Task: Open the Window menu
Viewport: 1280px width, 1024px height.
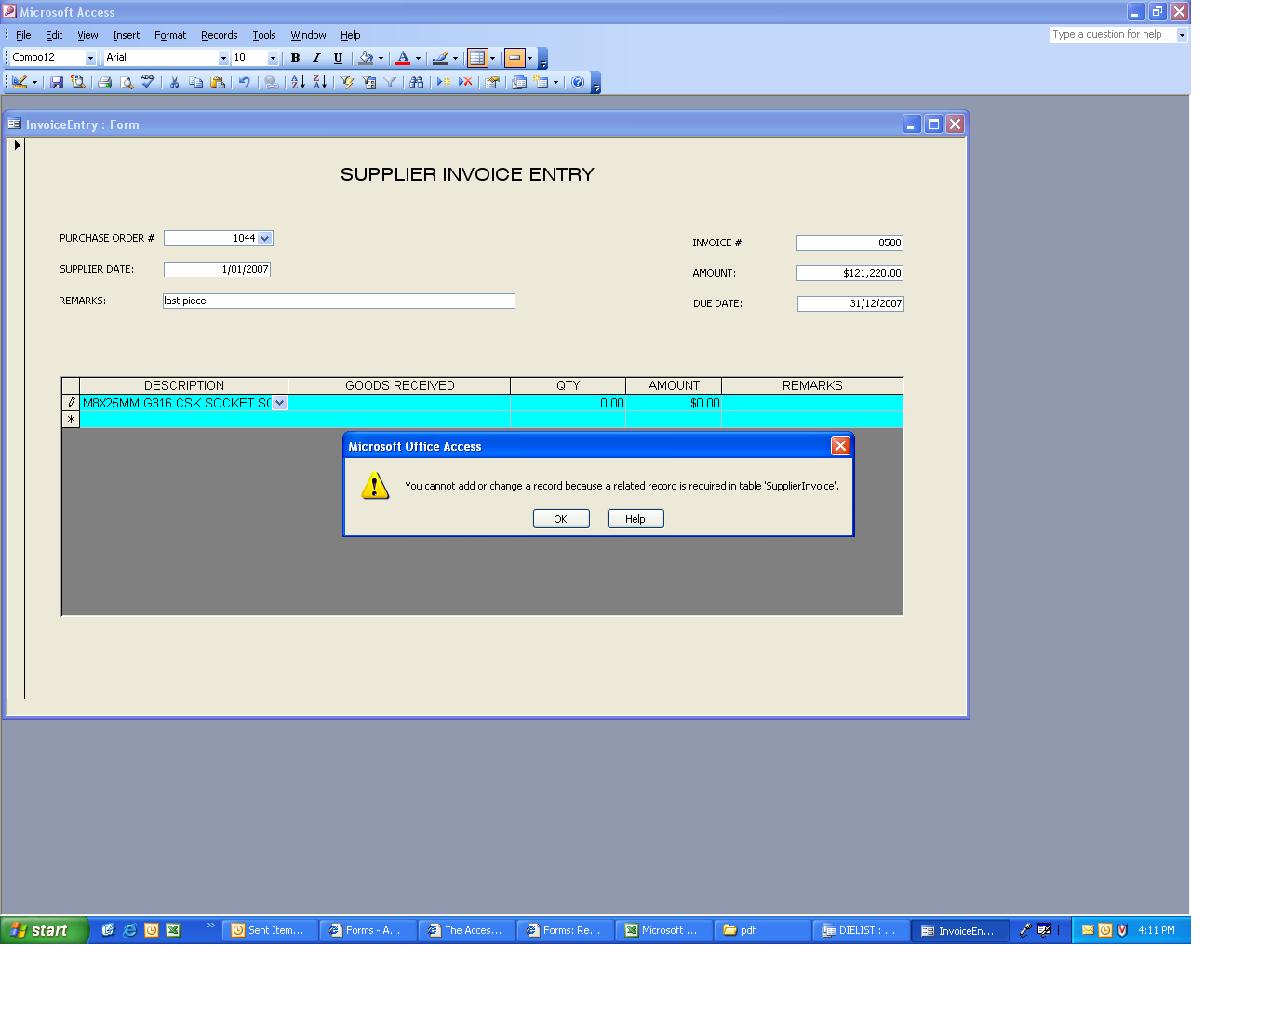Action: 308,35
